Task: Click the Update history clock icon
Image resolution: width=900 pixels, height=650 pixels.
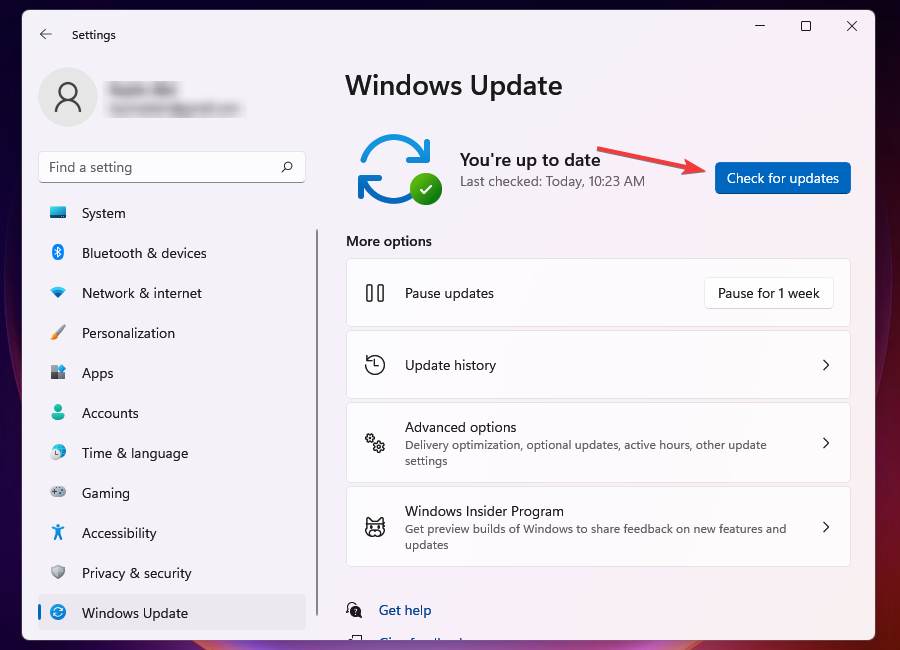Action: click(375, 365)
